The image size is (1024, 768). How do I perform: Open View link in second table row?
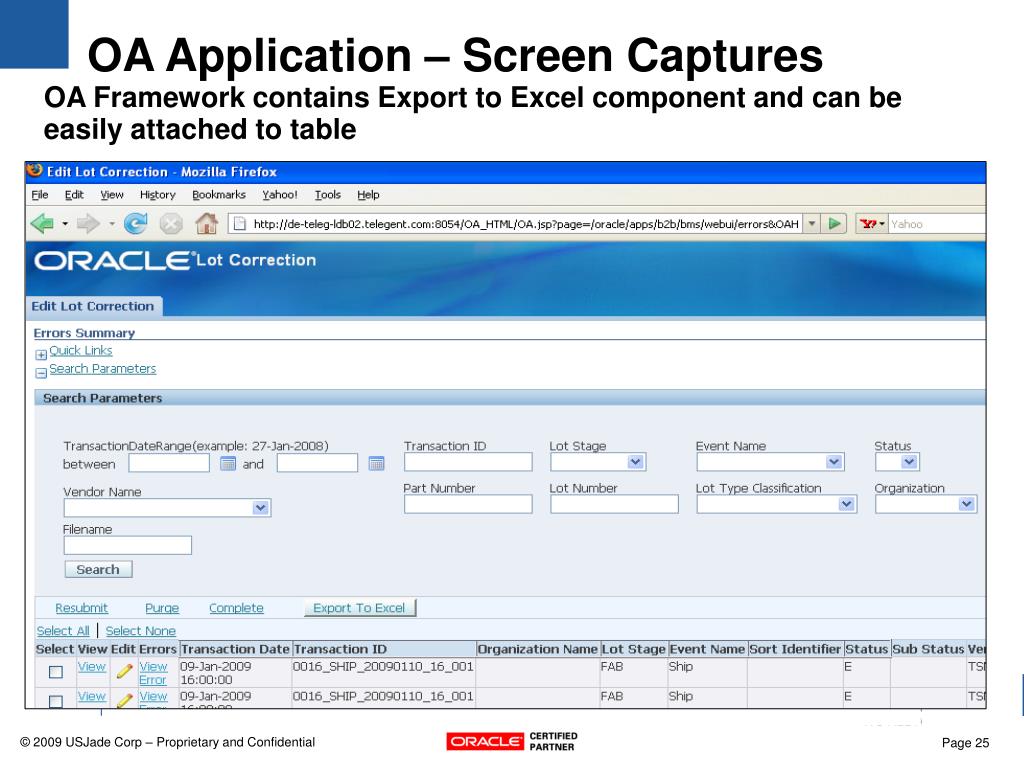(91, 697)
